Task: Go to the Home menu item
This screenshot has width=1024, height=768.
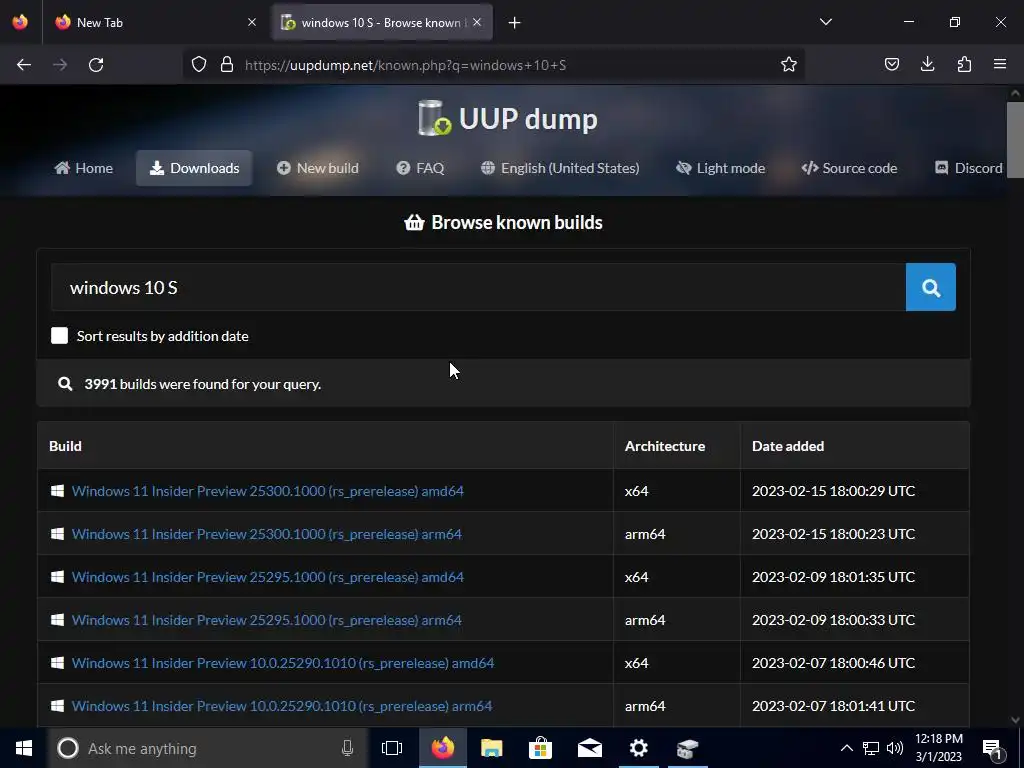Action: tap(84, 168)
